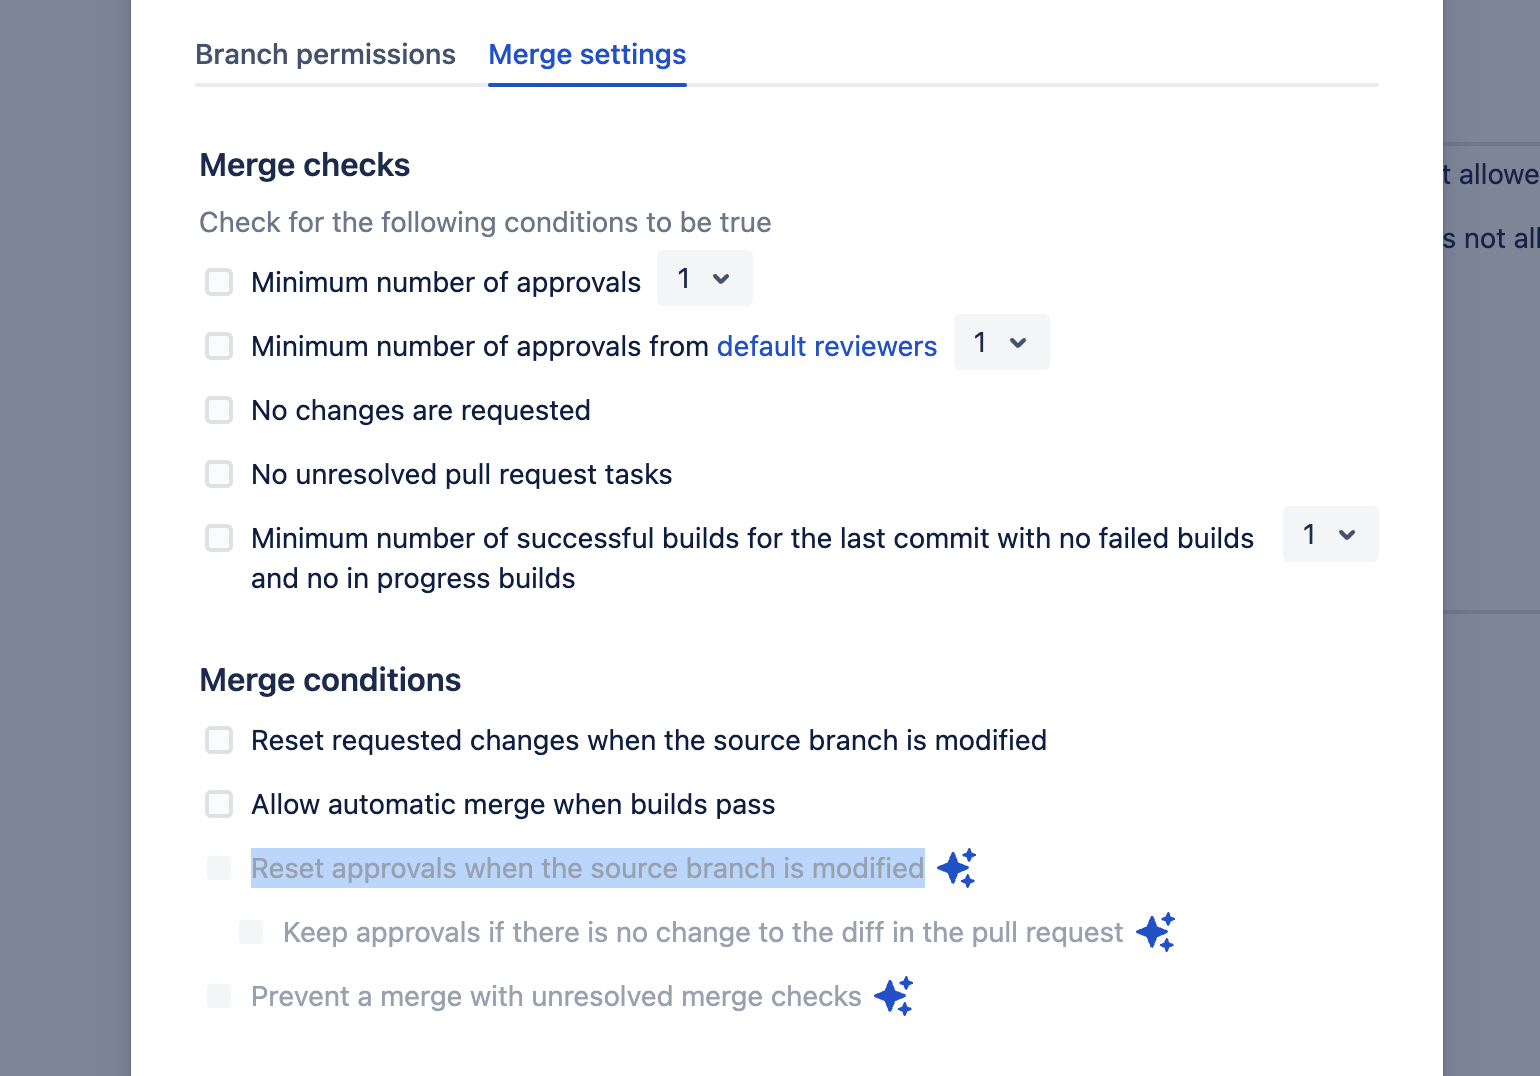This screenshot has height=1076, width=1540.
Task: Open default reviewers approvals count dropdown
Action: pyautogui.click(x=1002, y=342)
